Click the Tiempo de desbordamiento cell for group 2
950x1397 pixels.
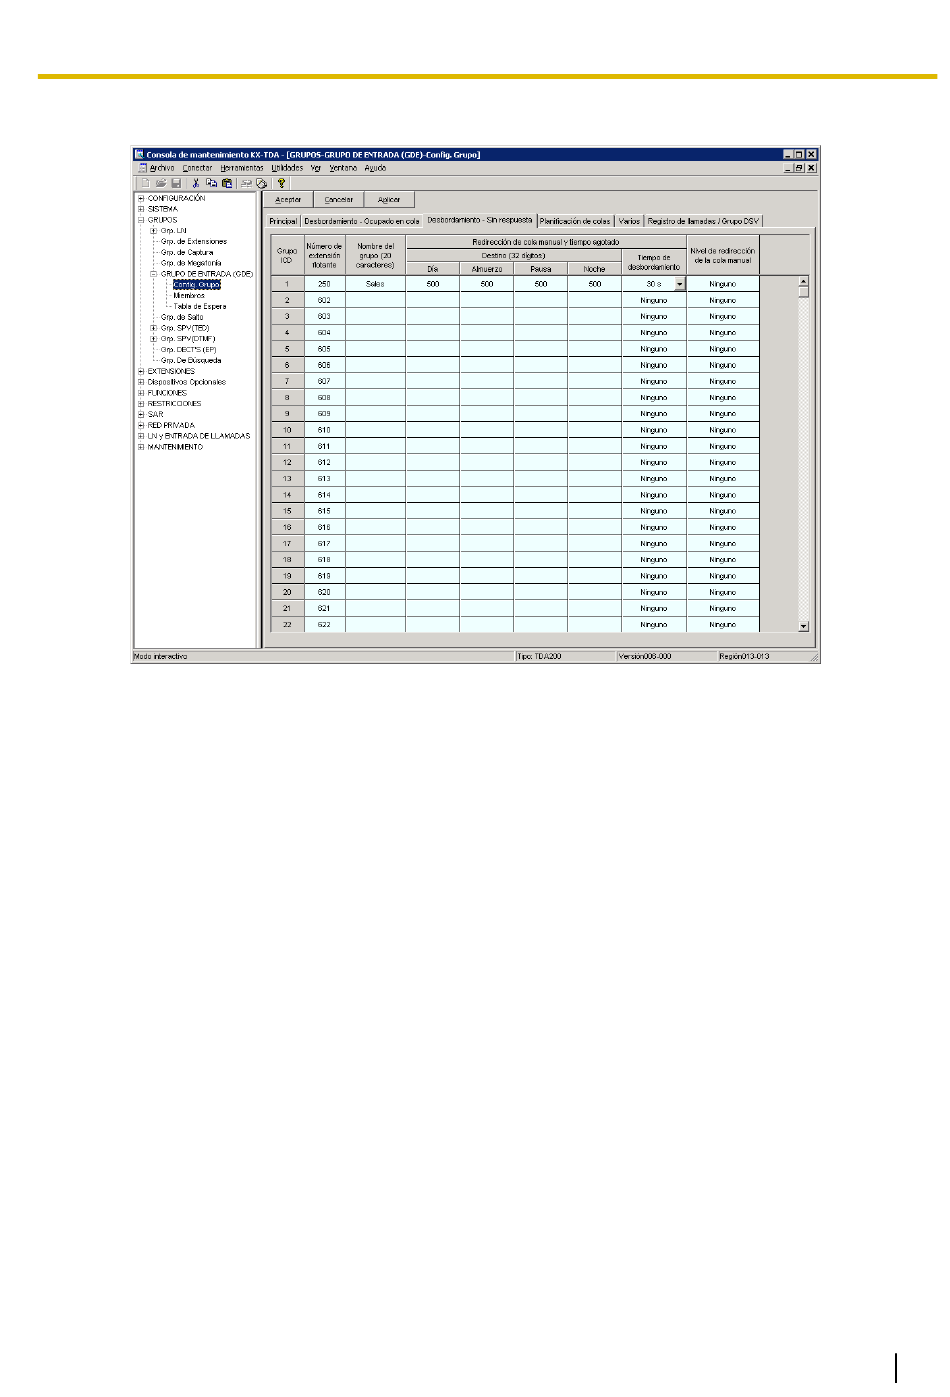(654, 300)
